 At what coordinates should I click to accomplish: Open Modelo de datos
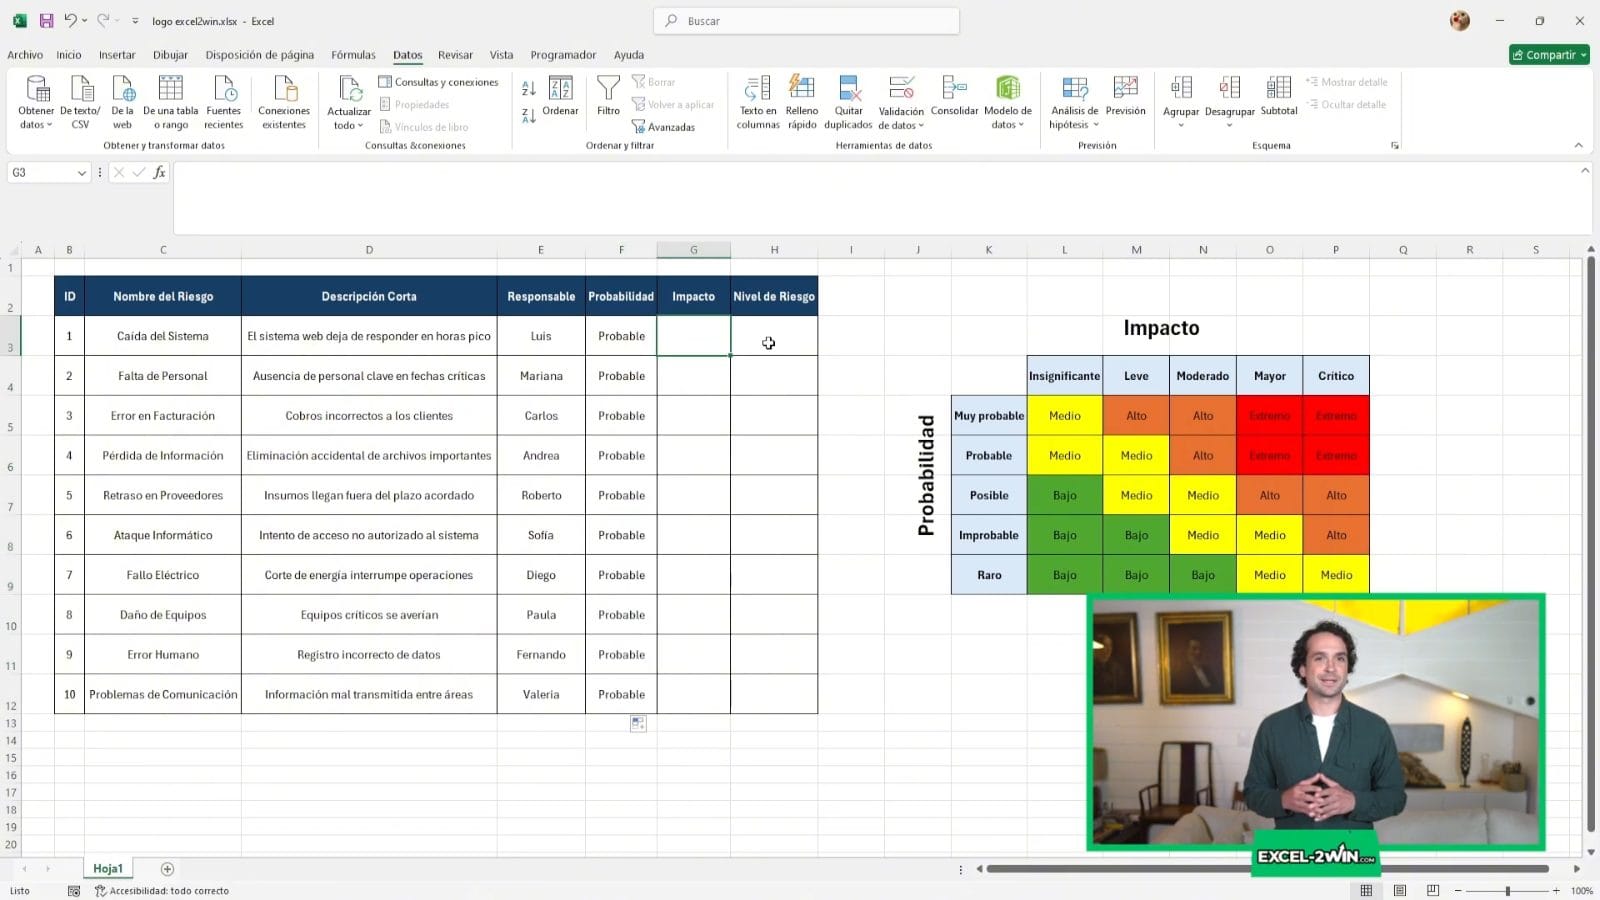pos(1008,102)
